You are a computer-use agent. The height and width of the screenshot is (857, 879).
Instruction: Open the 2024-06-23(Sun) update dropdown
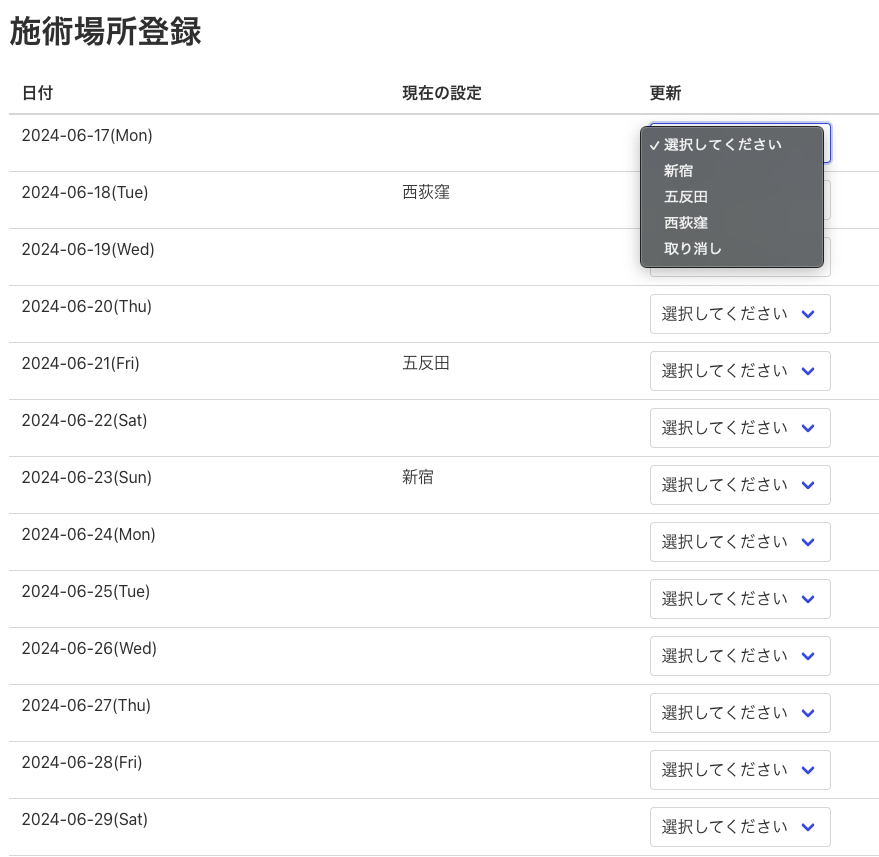(x=739, y=485)
